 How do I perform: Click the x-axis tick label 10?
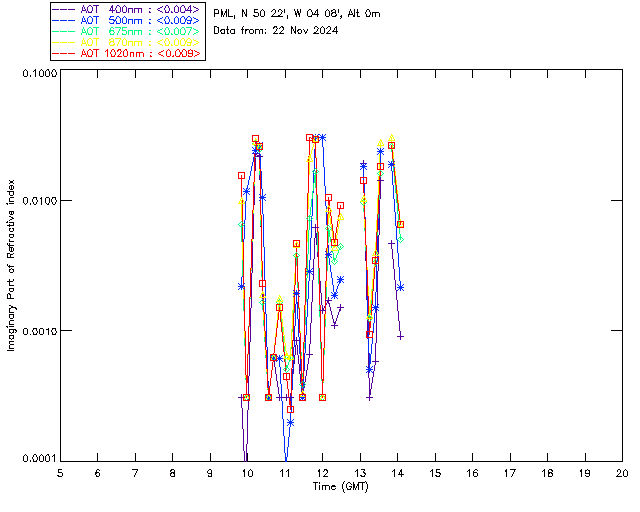(247, 473)
